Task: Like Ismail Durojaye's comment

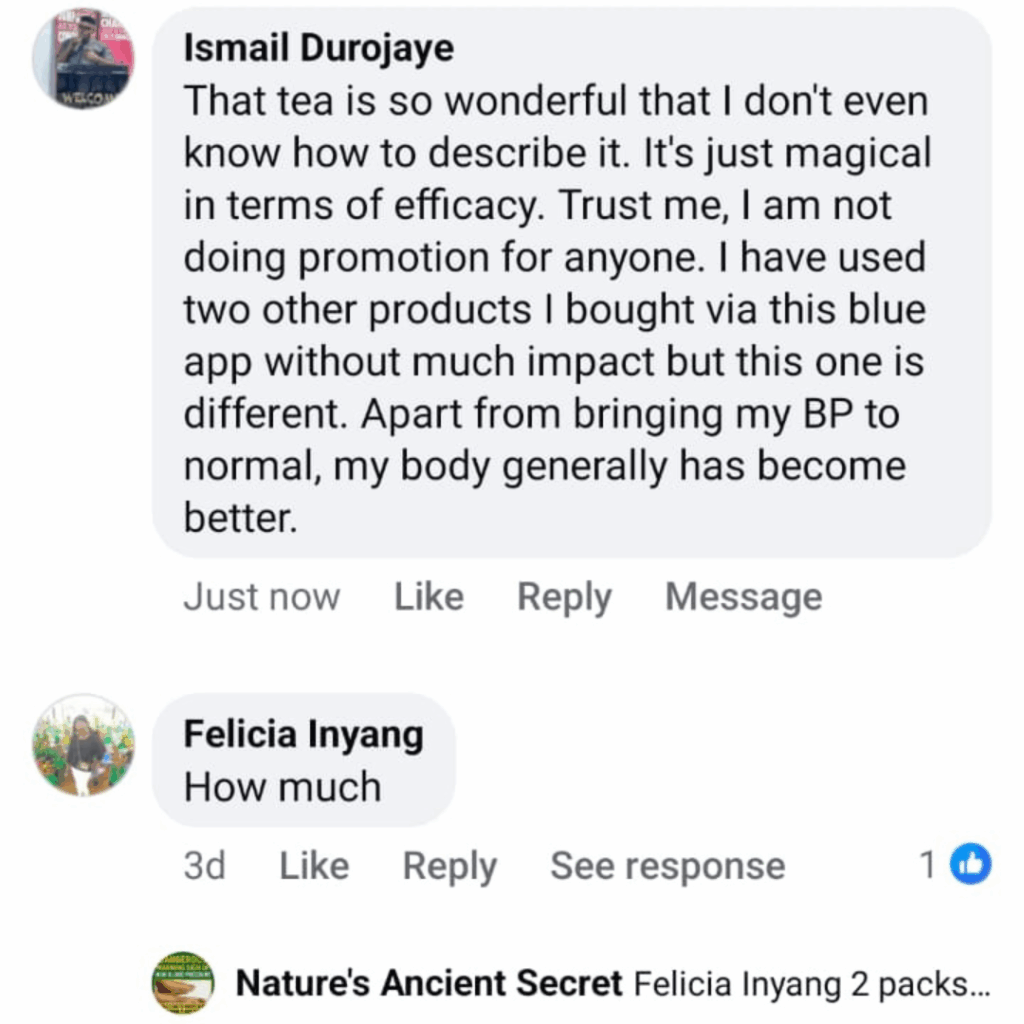Action: (x=428, y=598)
